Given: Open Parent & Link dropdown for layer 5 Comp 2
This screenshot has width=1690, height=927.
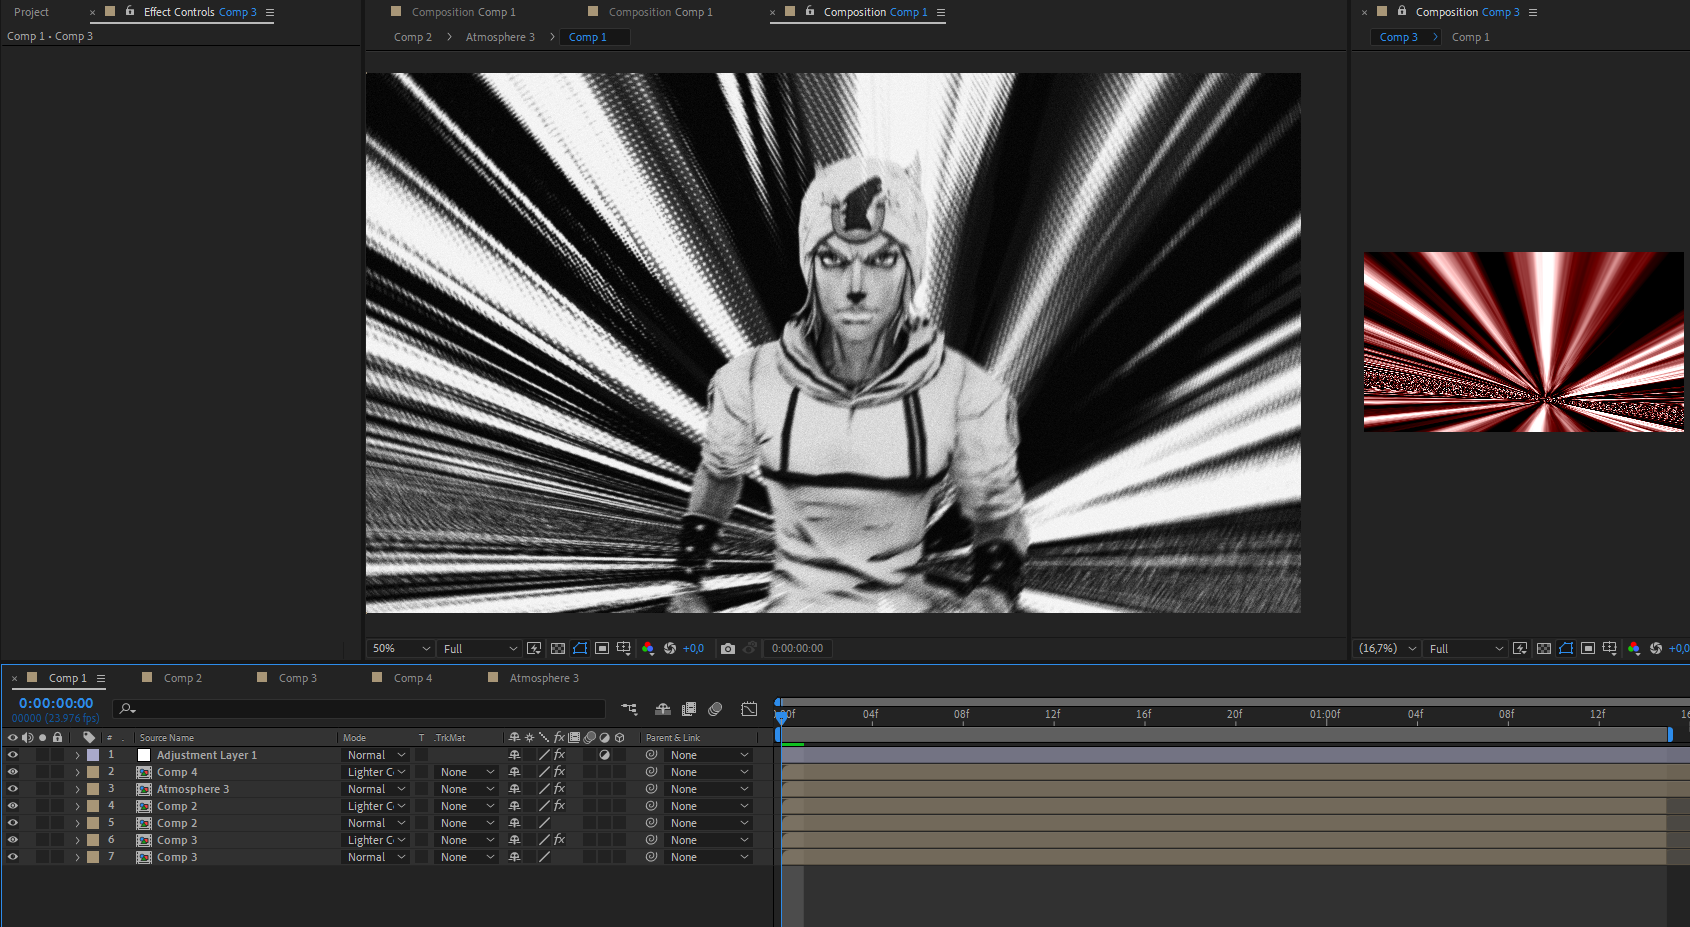Looking at the screenshot, I should click(x=709, y=823).
